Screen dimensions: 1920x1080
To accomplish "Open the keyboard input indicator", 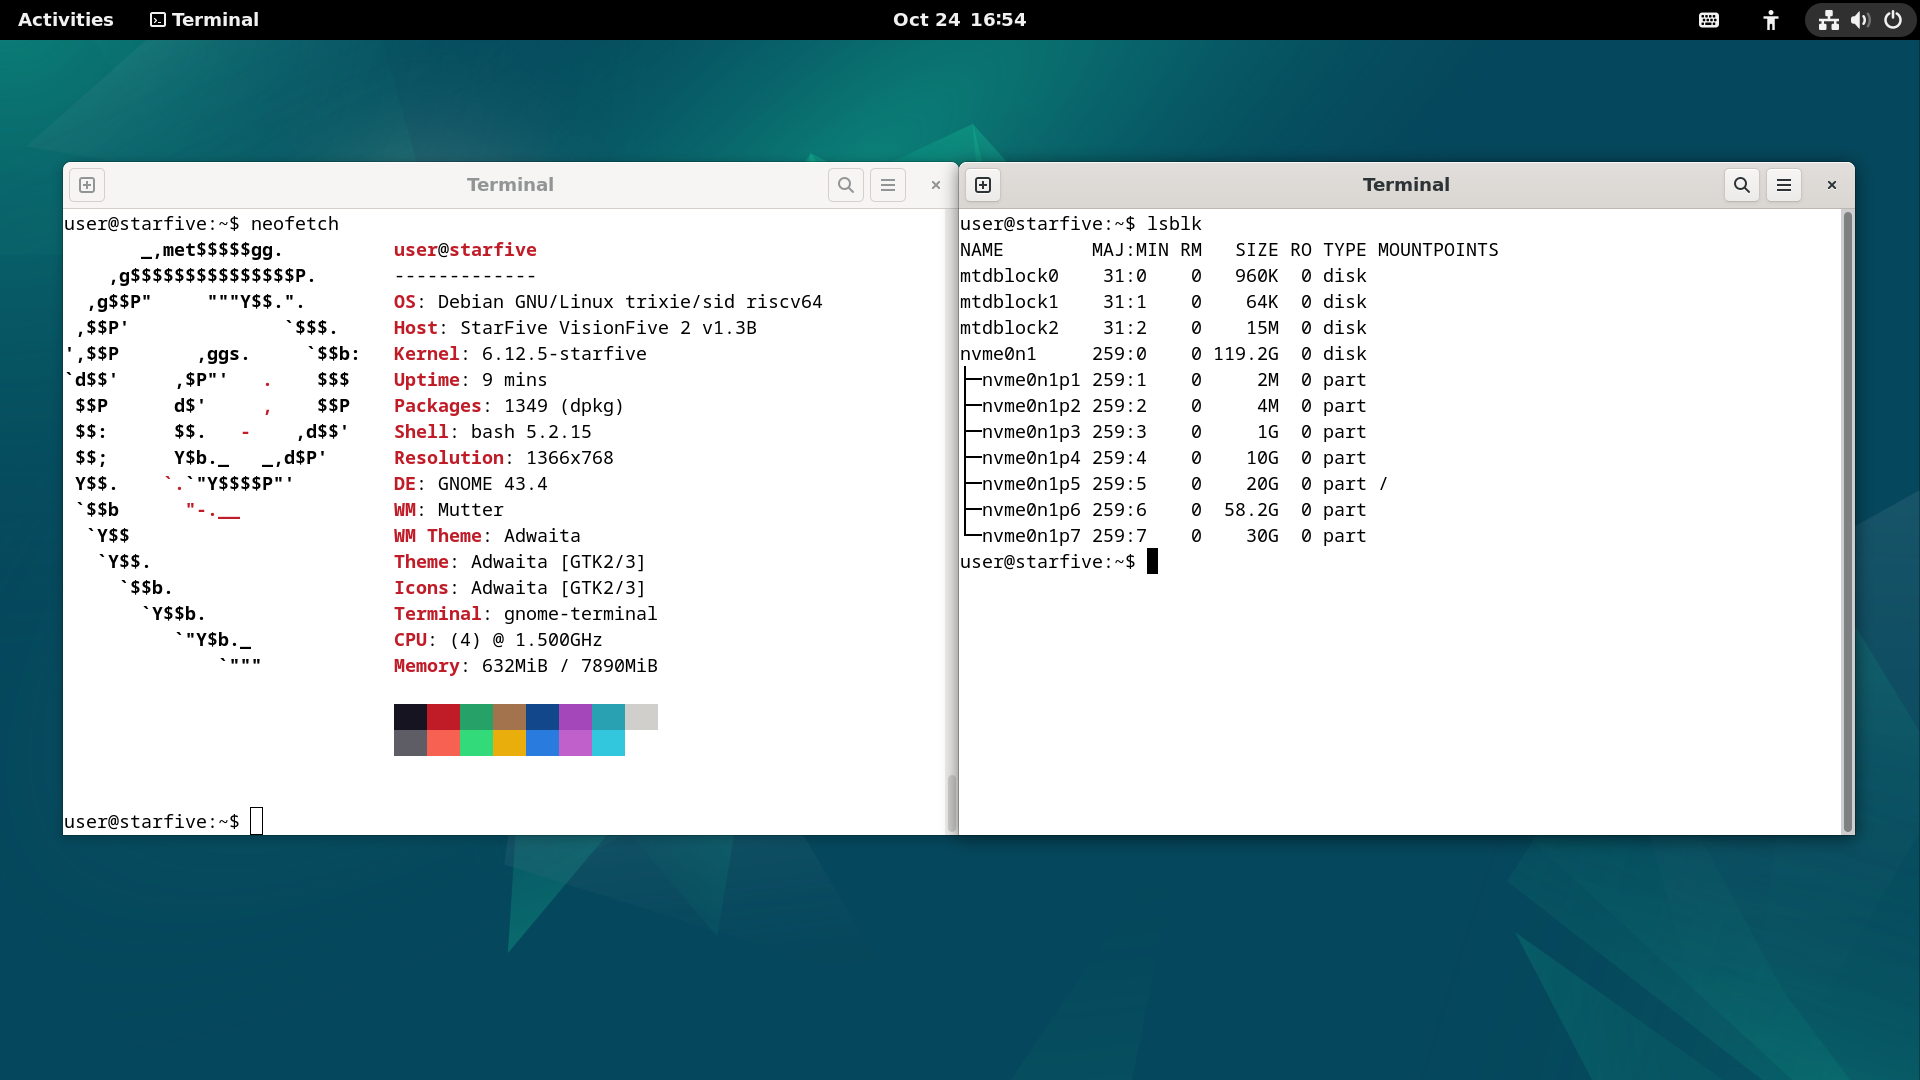I will 1709,20.
